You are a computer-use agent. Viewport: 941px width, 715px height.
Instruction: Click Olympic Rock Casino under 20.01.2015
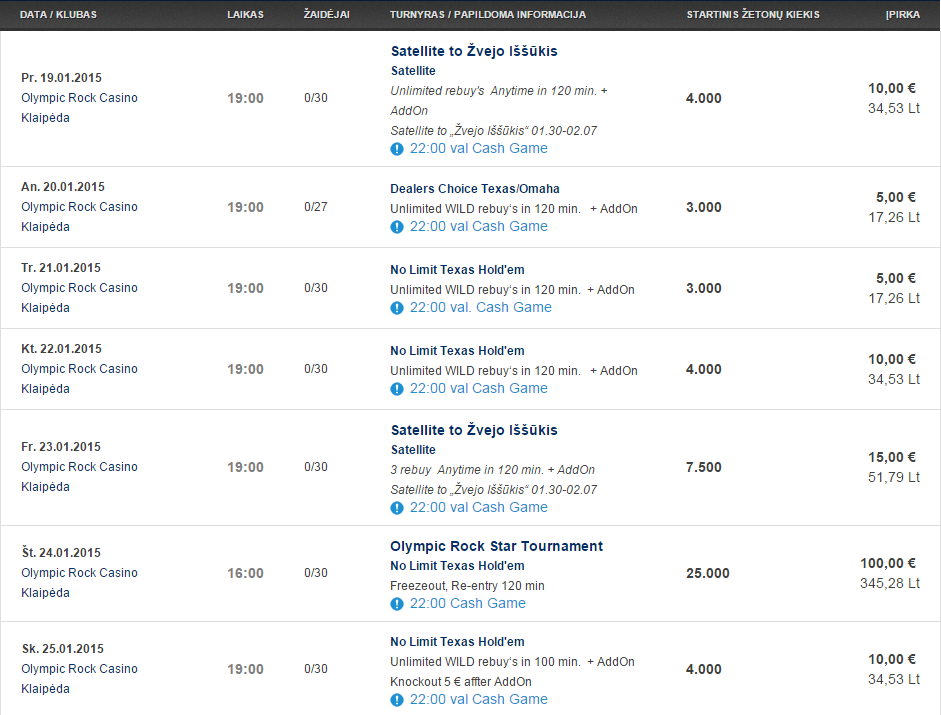coord(79,207)
